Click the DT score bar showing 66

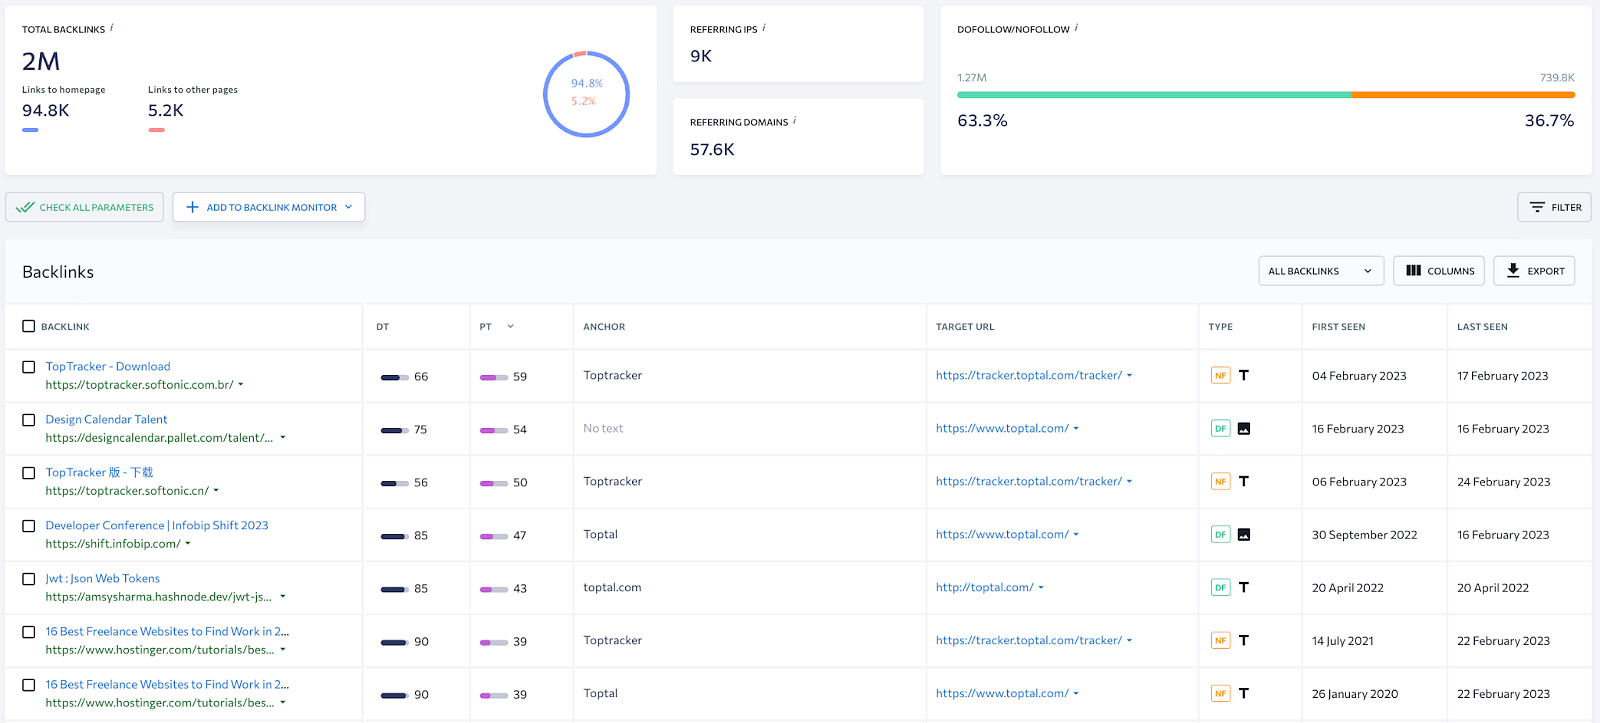point(395,377)
